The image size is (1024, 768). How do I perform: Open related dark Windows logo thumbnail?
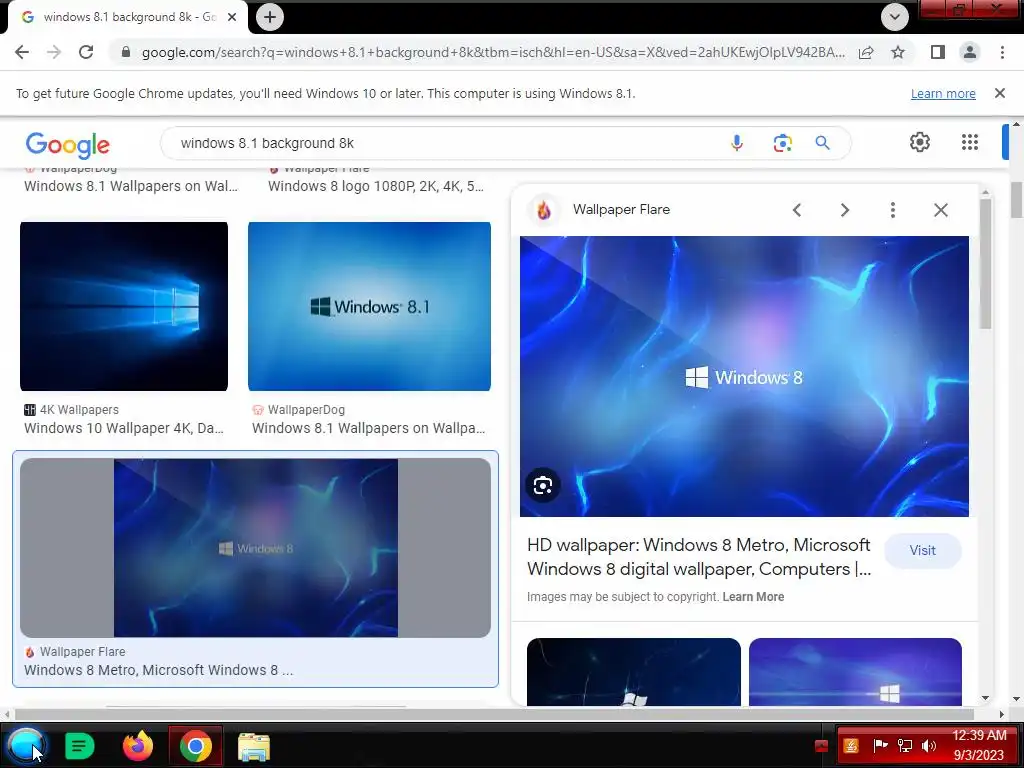tap(633, 672)
